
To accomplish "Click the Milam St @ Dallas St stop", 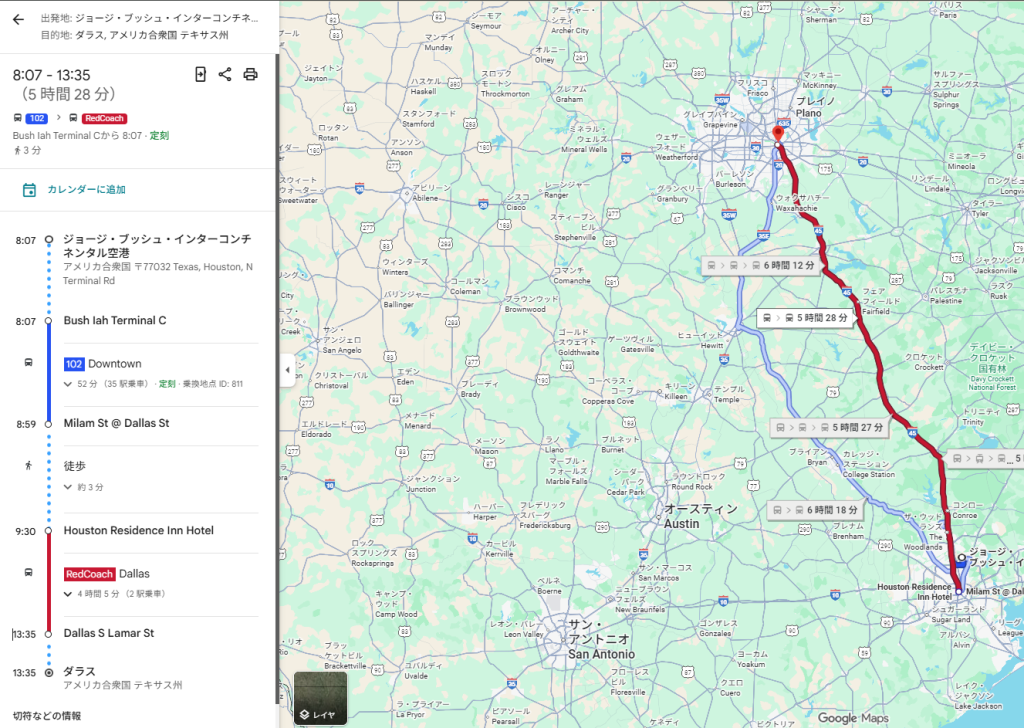I will coord(116,423).
